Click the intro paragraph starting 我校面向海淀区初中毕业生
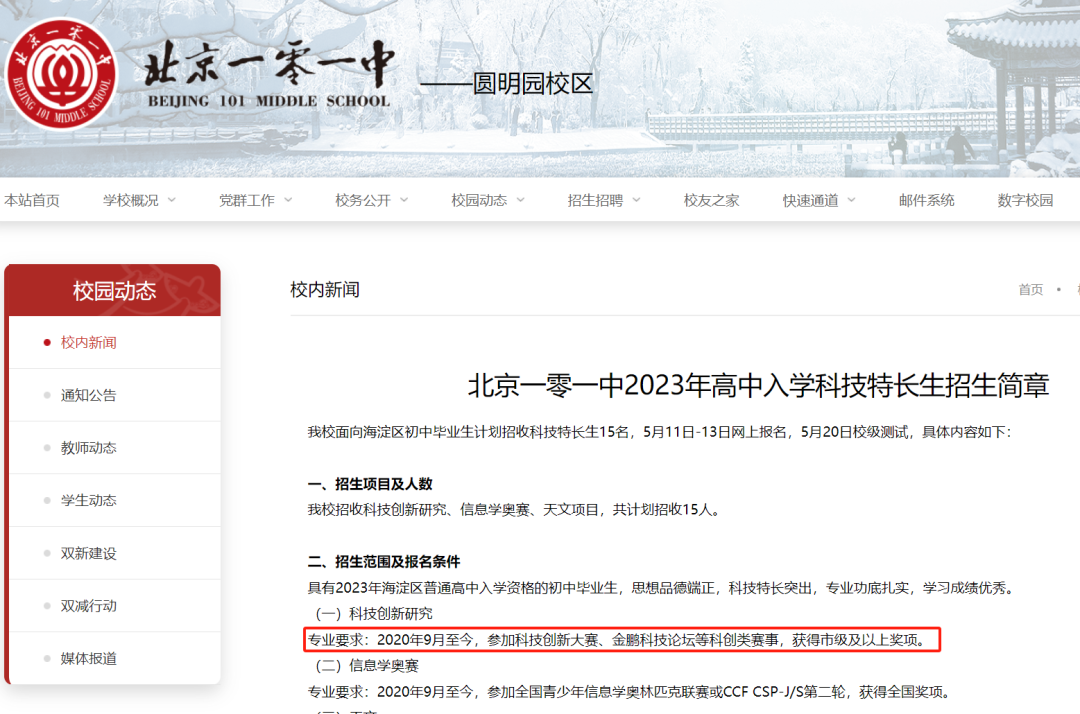Screen dimensions: 1080x714 (659, 432)
